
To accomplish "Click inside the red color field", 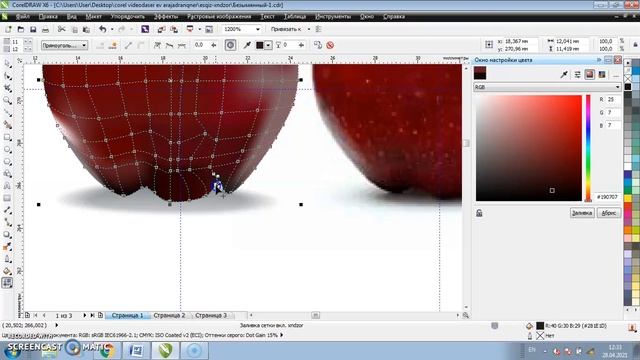I will point(529,148).
